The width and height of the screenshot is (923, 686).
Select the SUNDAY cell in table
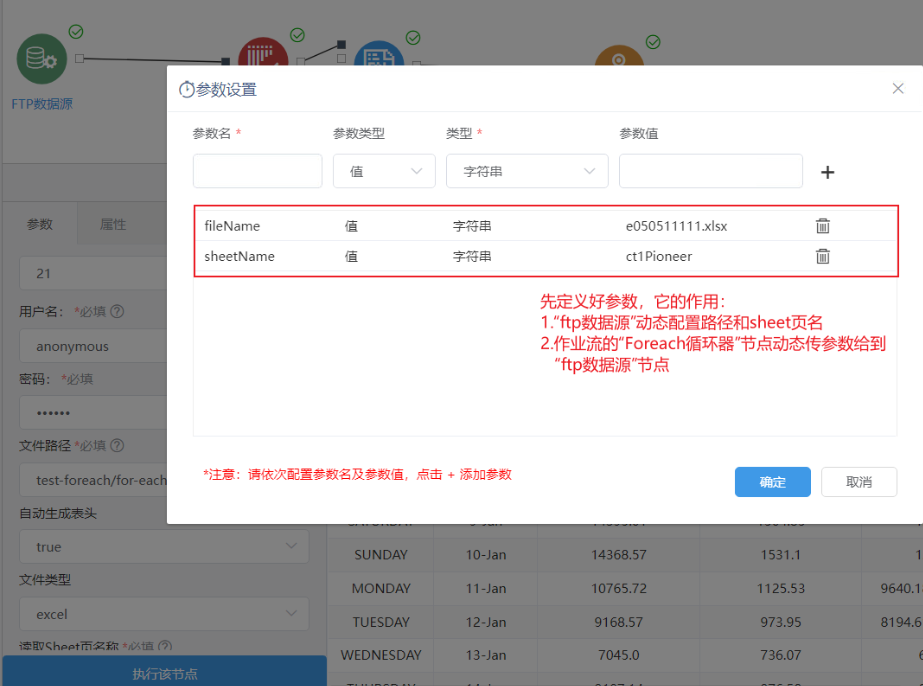coord(381,555)
